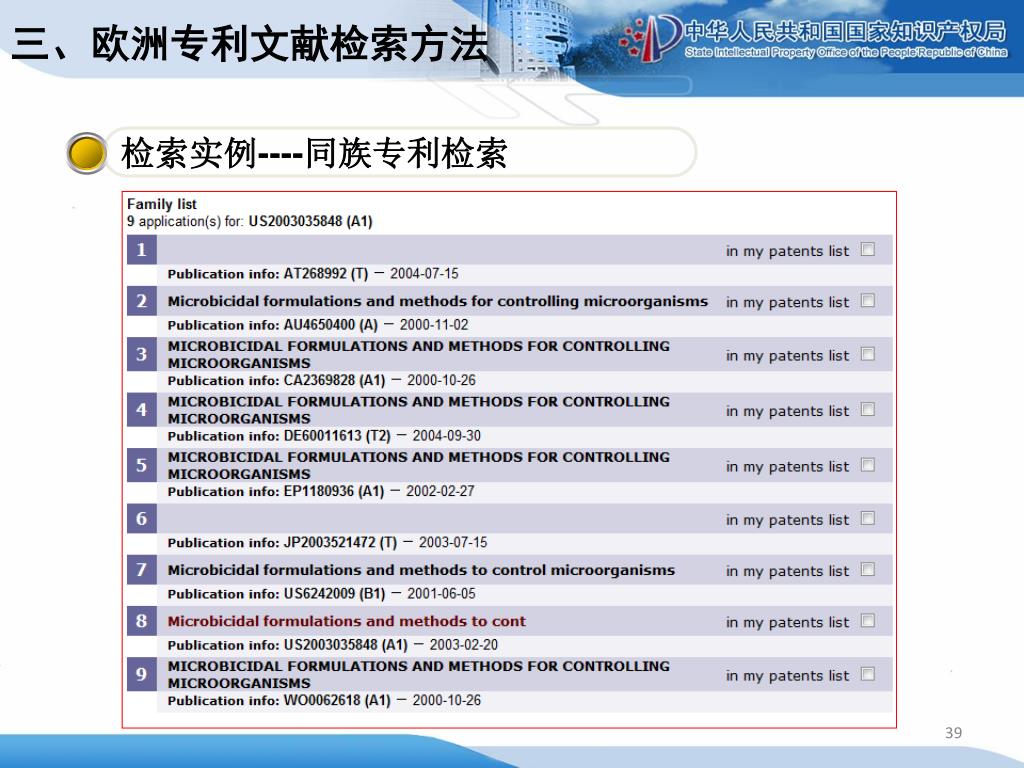Select number badge 3 in family list
The width and height of the screenshot is (1024, 768).
142,354
